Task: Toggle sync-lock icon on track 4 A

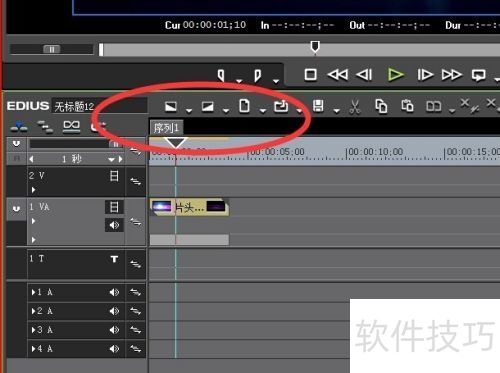Action: (136, 349)
